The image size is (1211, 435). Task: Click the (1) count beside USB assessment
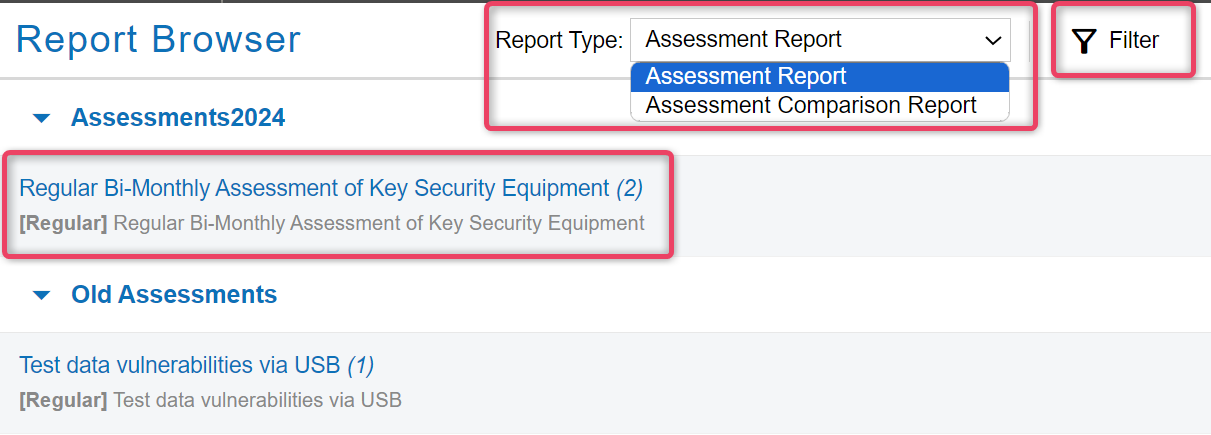[361, 365]
